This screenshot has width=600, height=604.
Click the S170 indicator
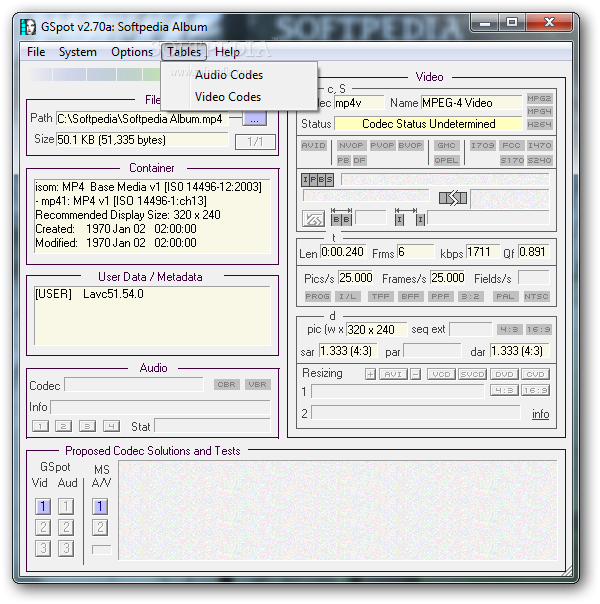(x=512, y=160)
